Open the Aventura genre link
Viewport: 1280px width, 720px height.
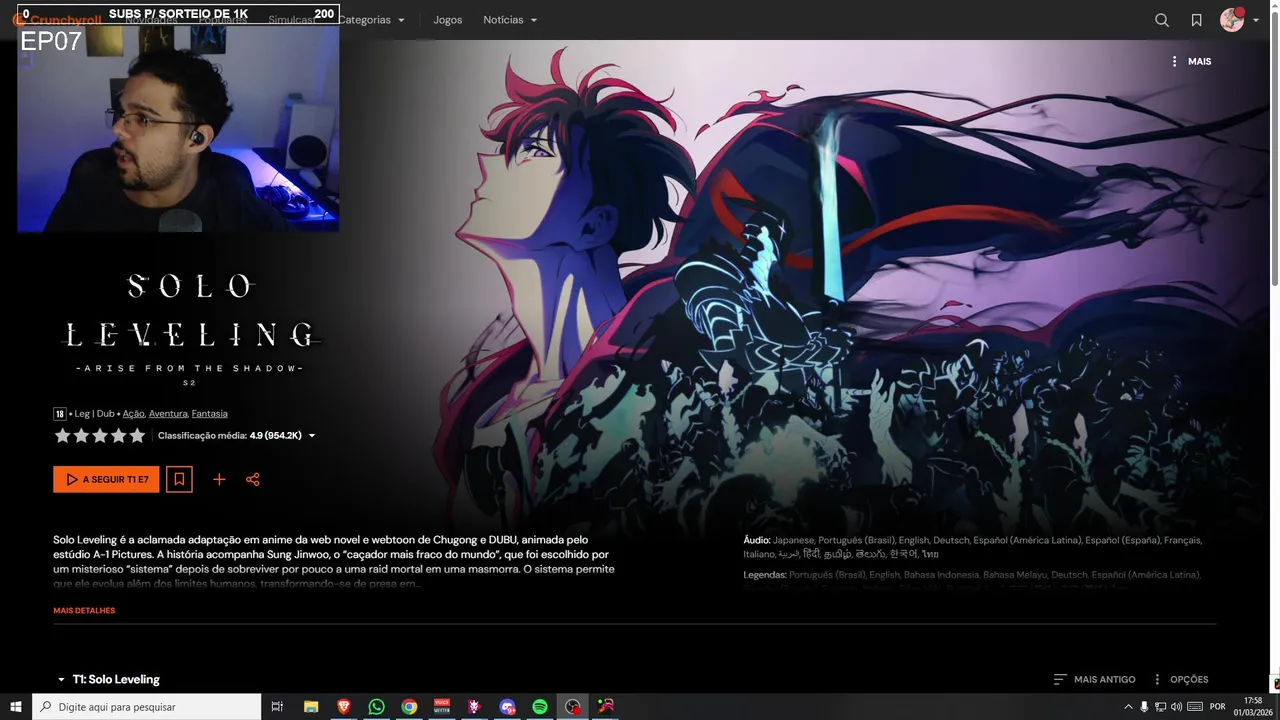click(x=168, y=413)
